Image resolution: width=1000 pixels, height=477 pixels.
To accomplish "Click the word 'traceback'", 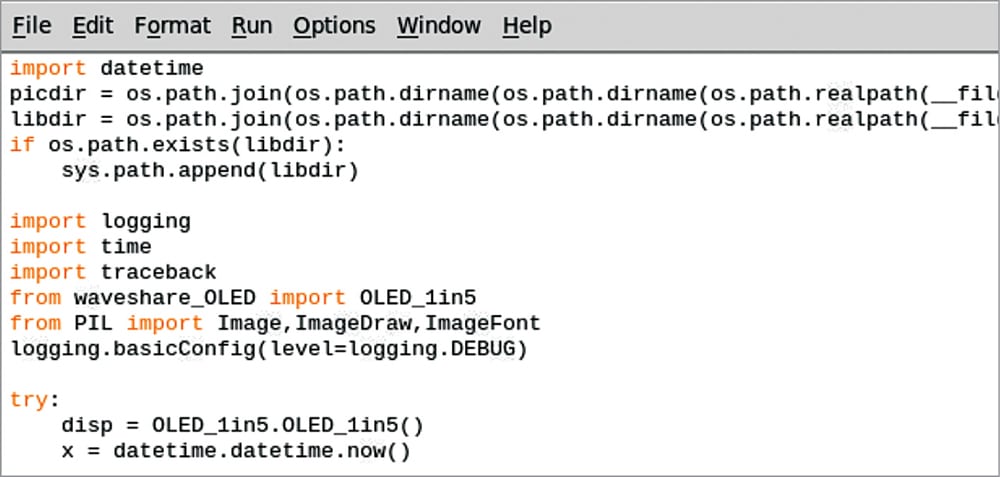I will click(x=158, y=272).
